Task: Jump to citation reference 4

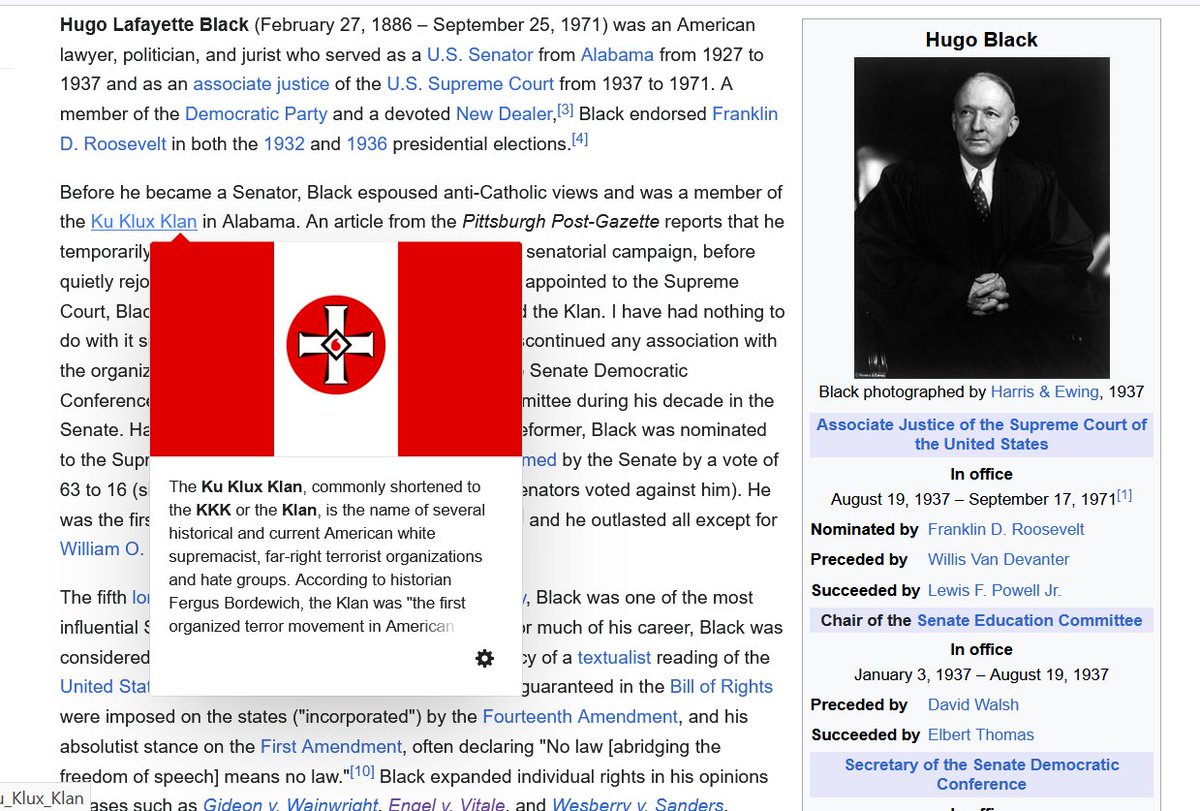Action: tap(579, 139)
